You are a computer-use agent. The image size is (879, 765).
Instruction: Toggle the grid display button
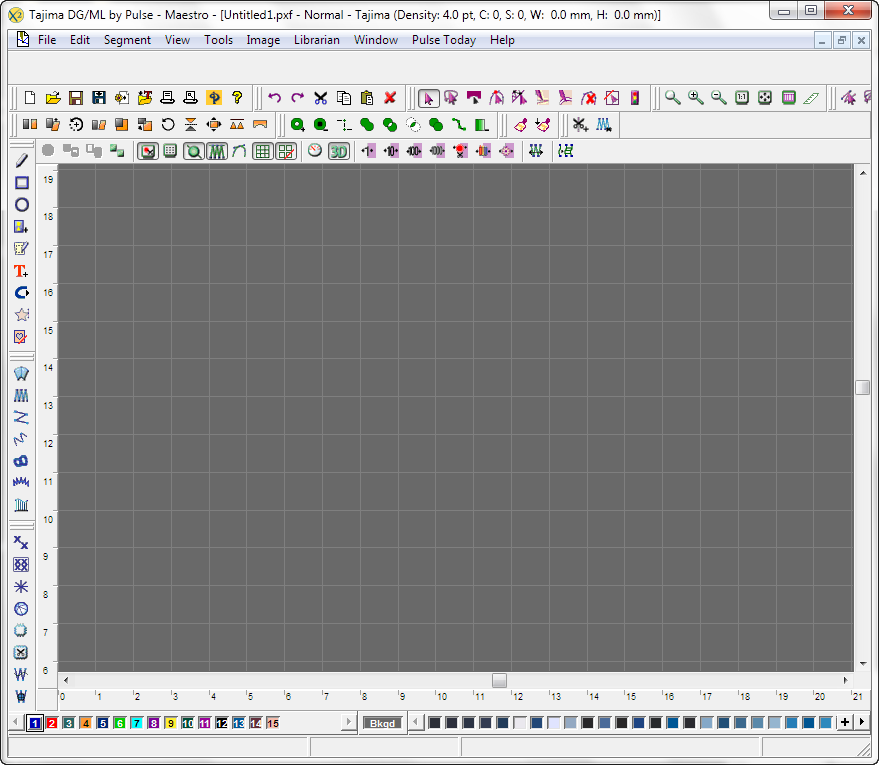pyautogui.click(x=263, y=151)
